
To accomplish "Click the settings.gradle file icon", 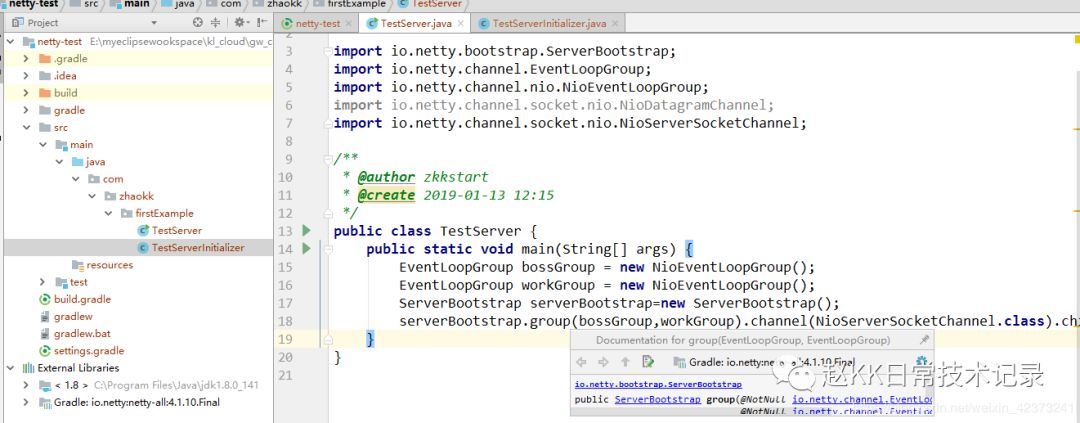I will (45, 351).
